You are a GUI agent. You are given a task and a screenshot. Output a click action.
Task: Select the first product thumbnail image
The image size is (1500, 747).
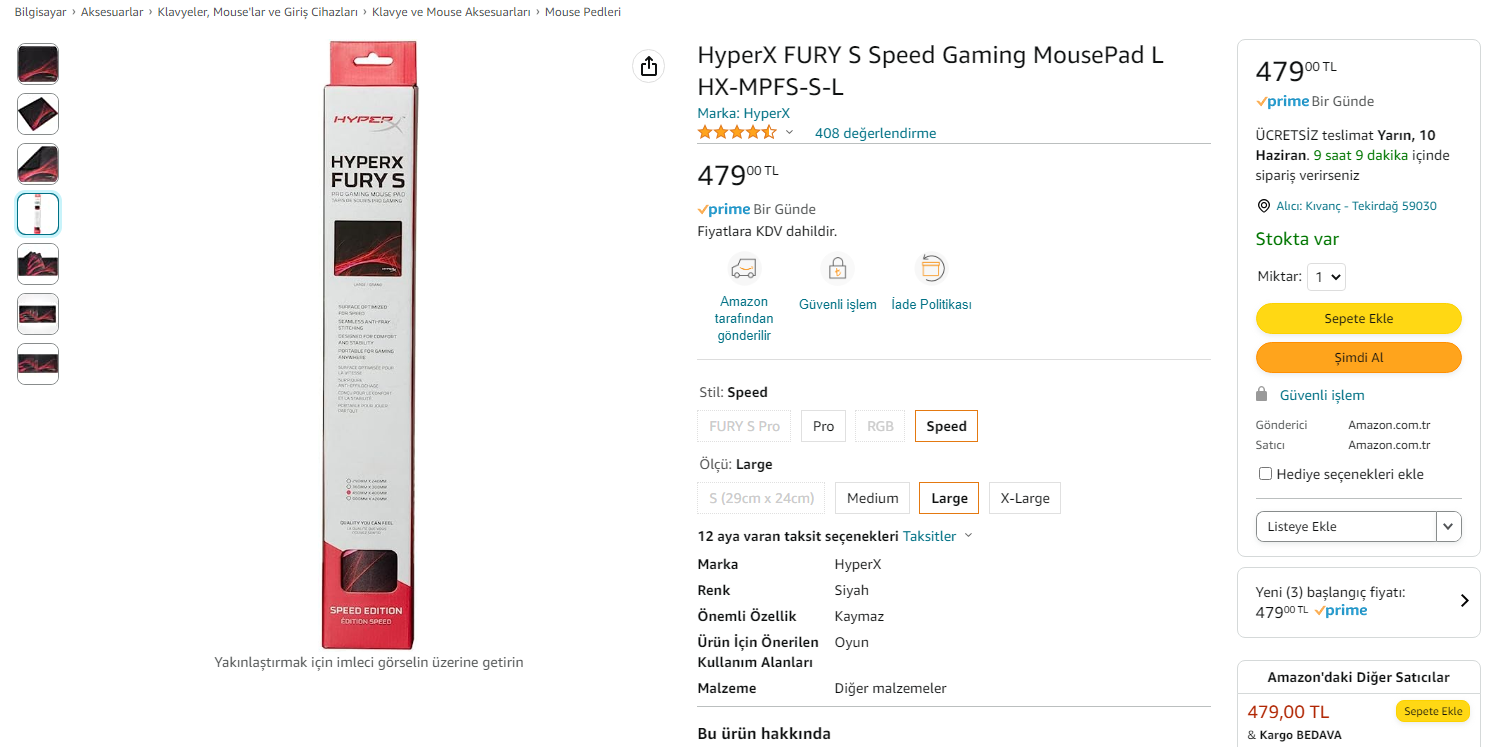click(38, 64)
